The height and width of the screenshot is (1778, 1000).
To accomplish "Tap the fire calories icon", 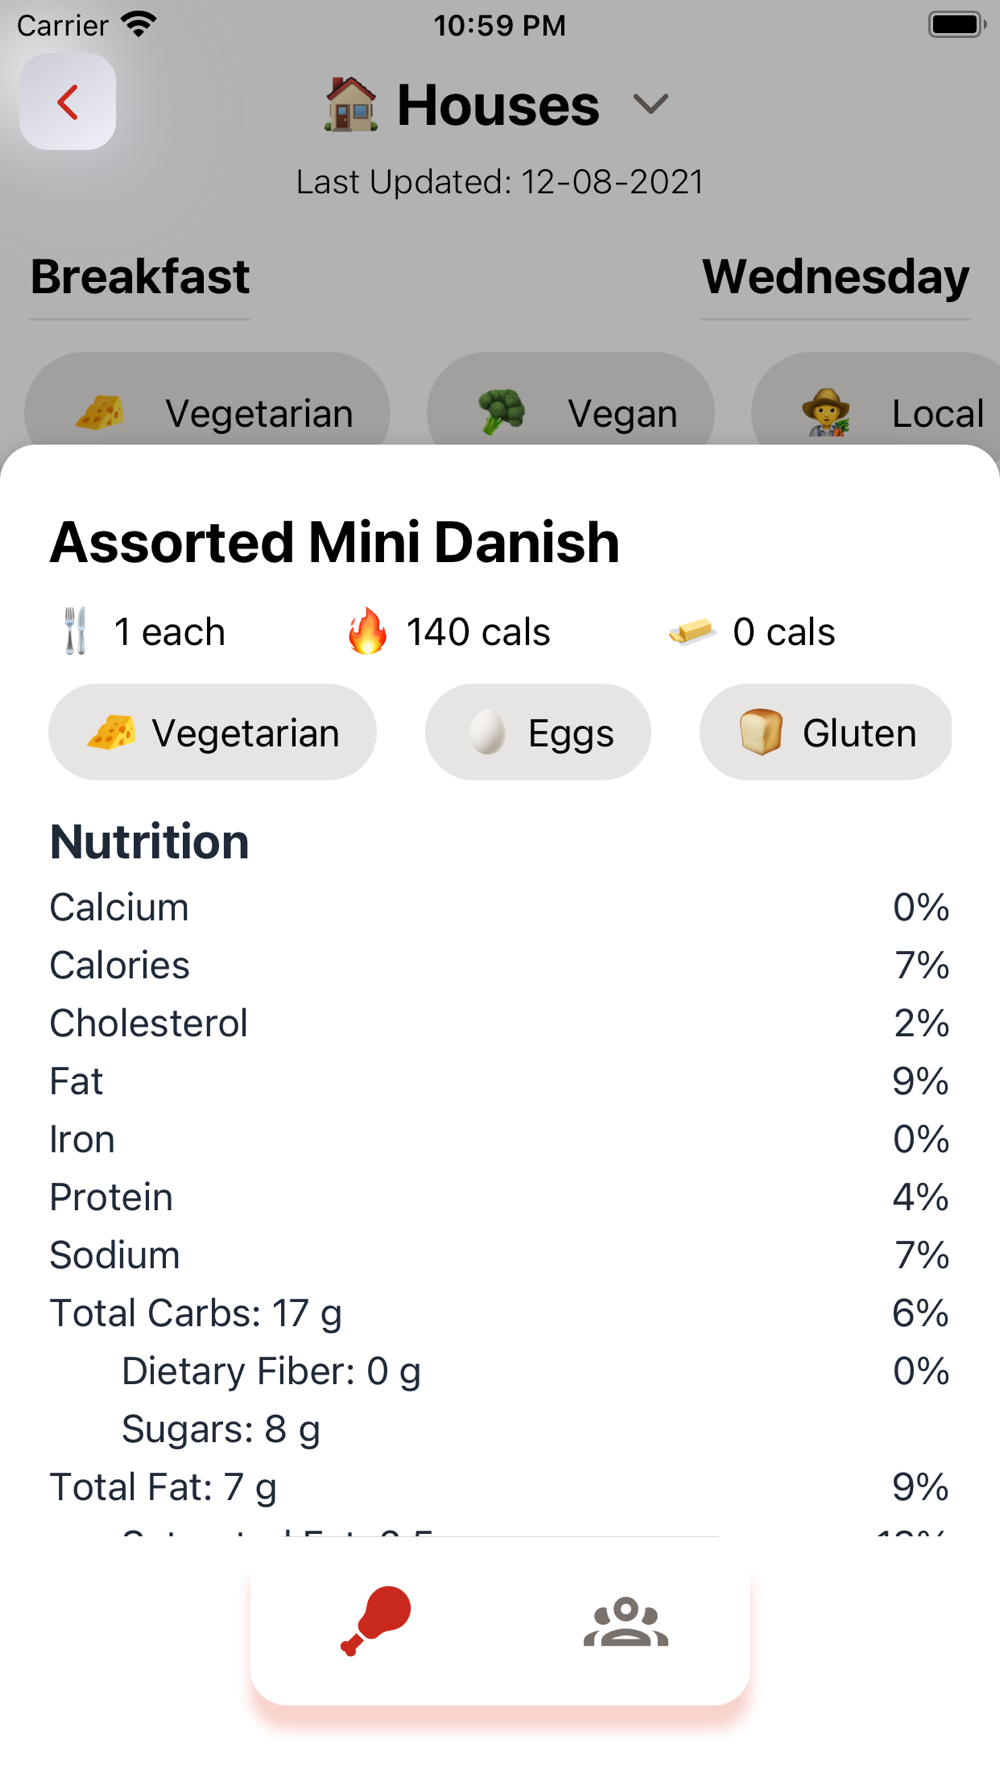I will tap(367, 632).
